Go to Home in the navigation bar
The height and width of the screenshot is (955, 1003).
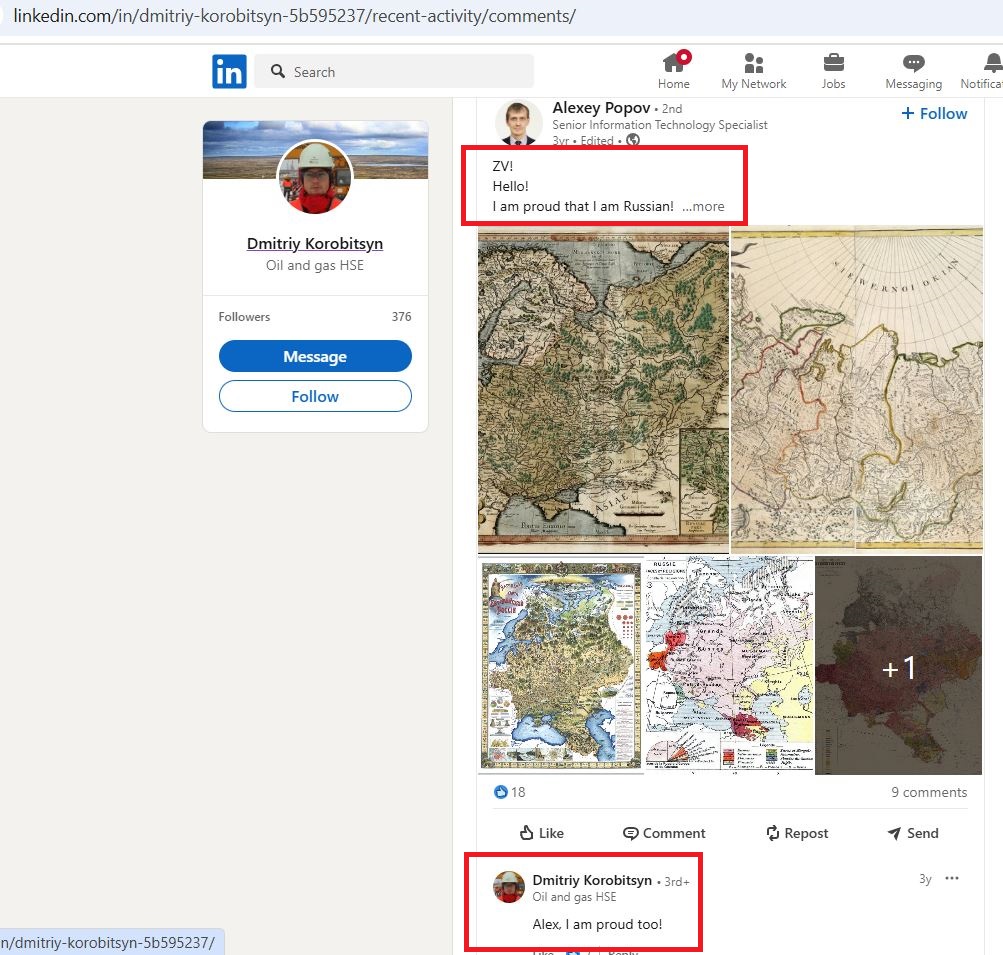674,70
